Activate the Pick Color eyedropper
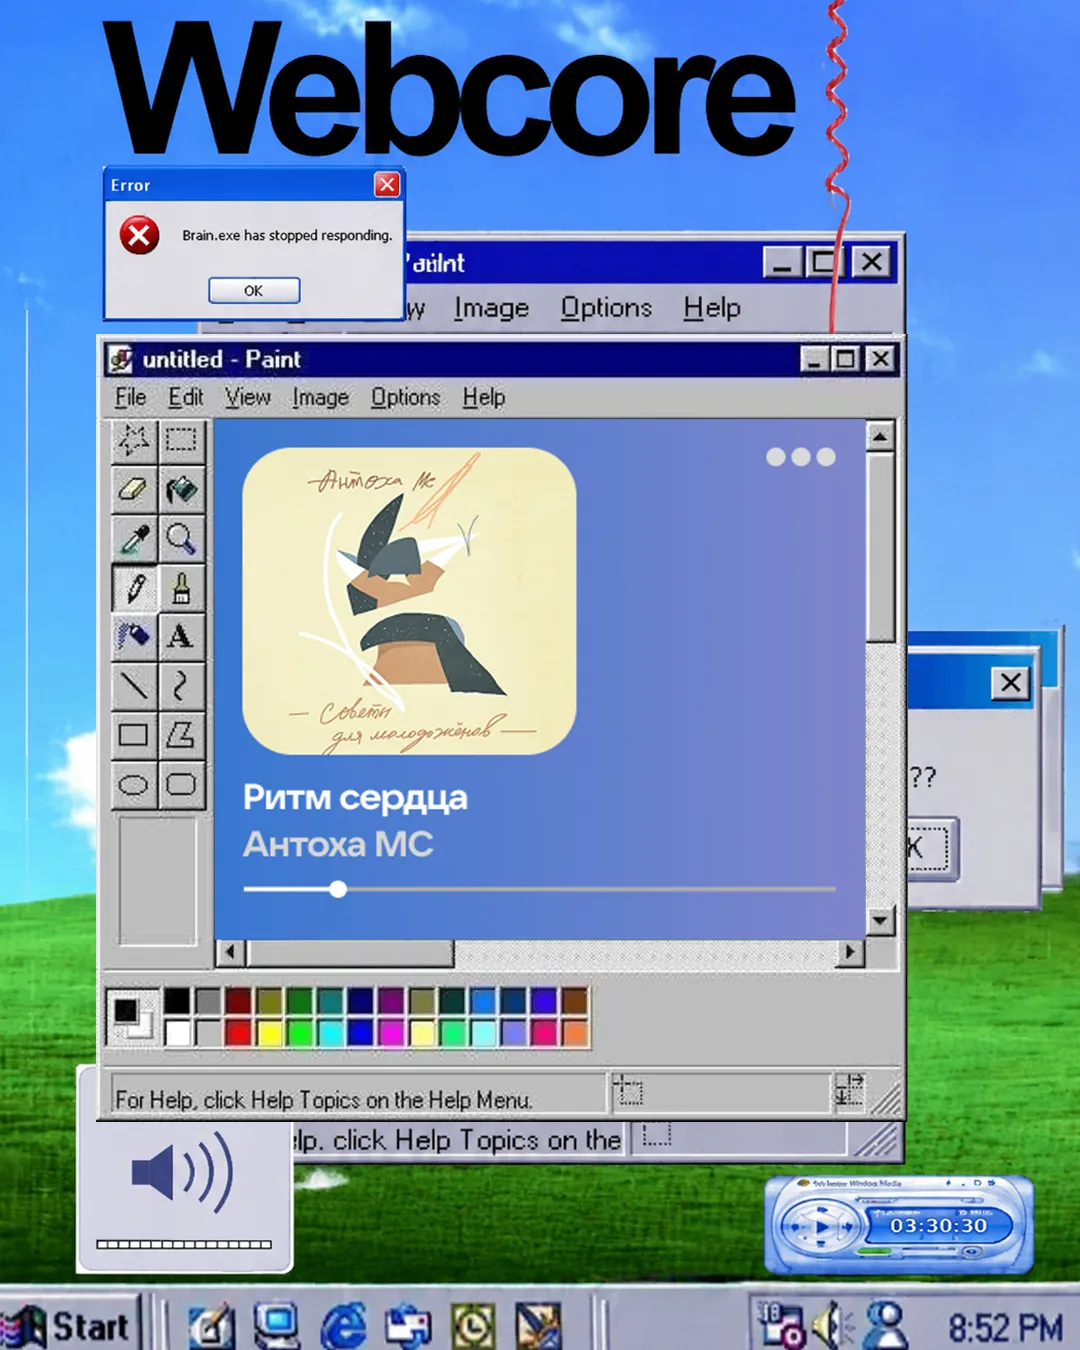The image size is (1080, 1350). [x=133, y=539]
